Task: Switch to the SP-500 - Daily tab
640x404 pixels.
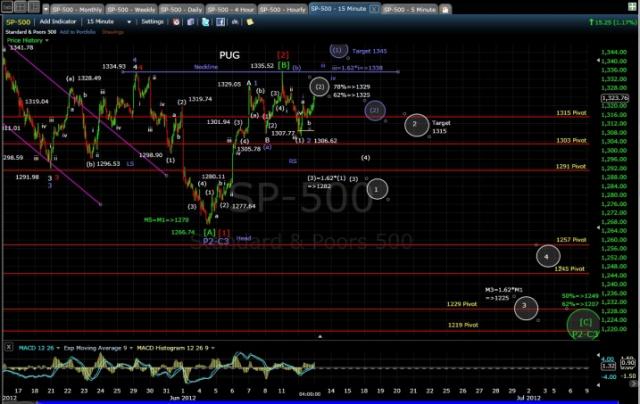Action: (x=181, y=9)
